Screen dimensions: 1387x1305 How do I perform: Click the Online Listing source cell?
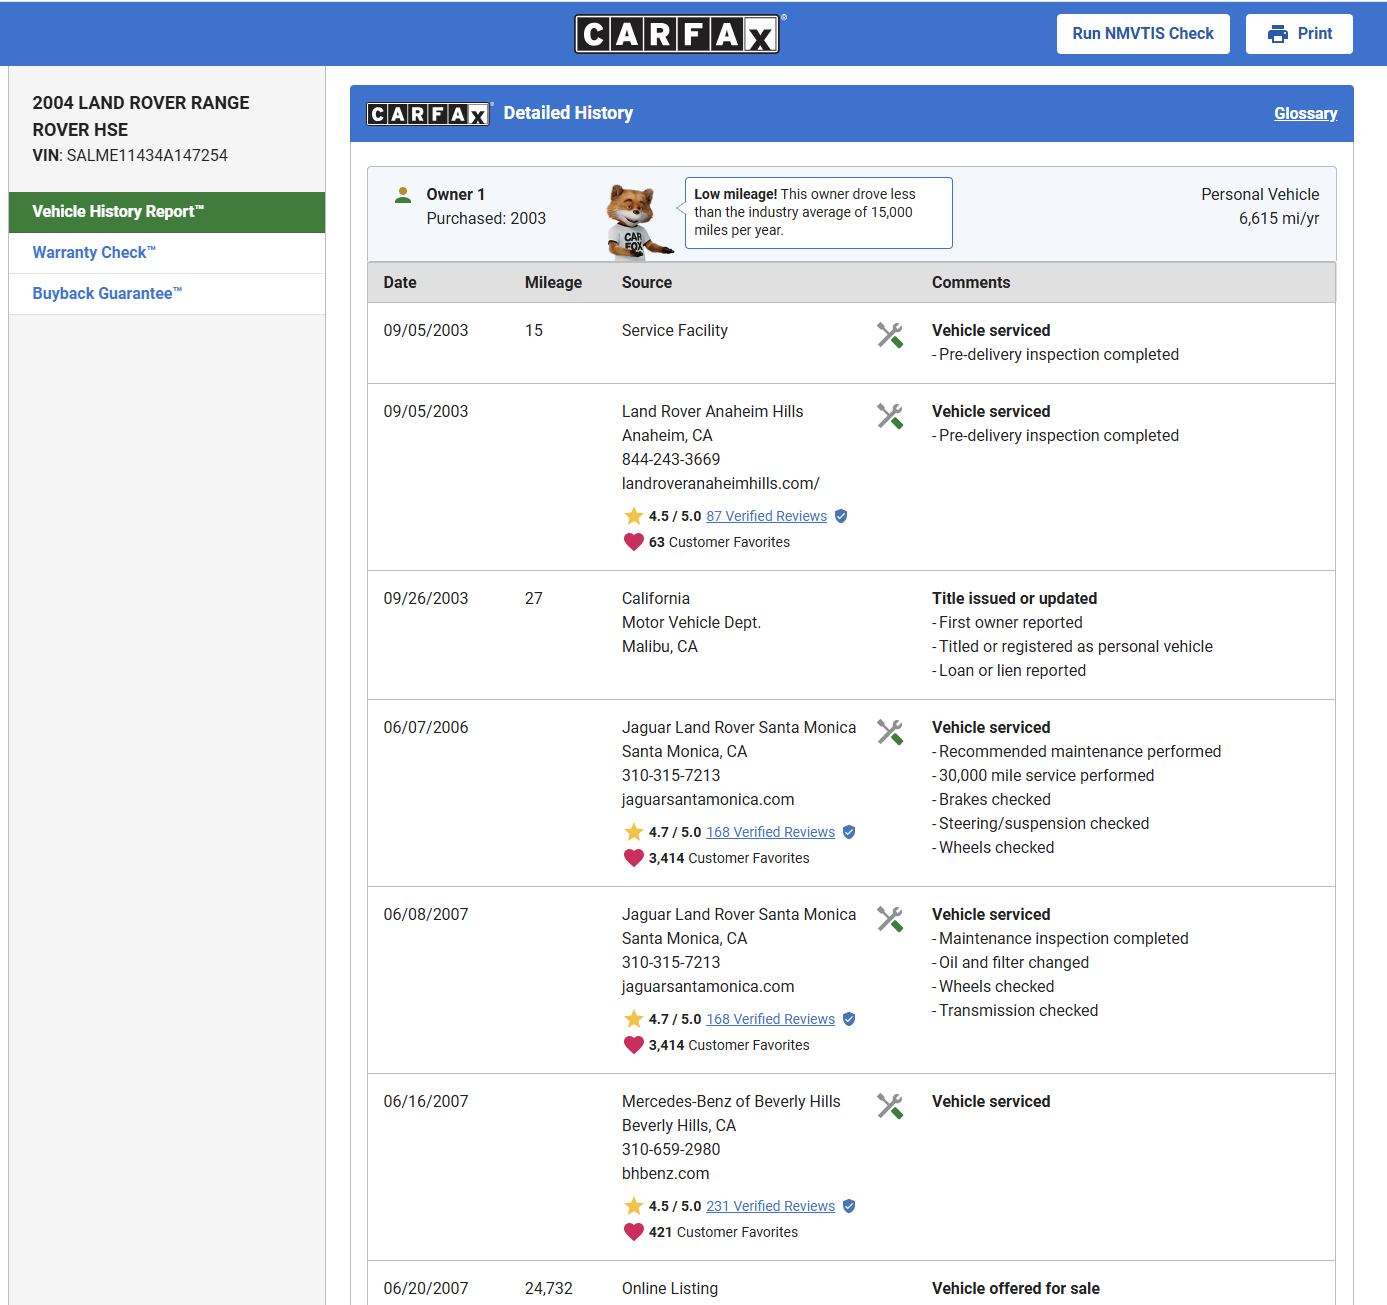(x=670, y=1289)
